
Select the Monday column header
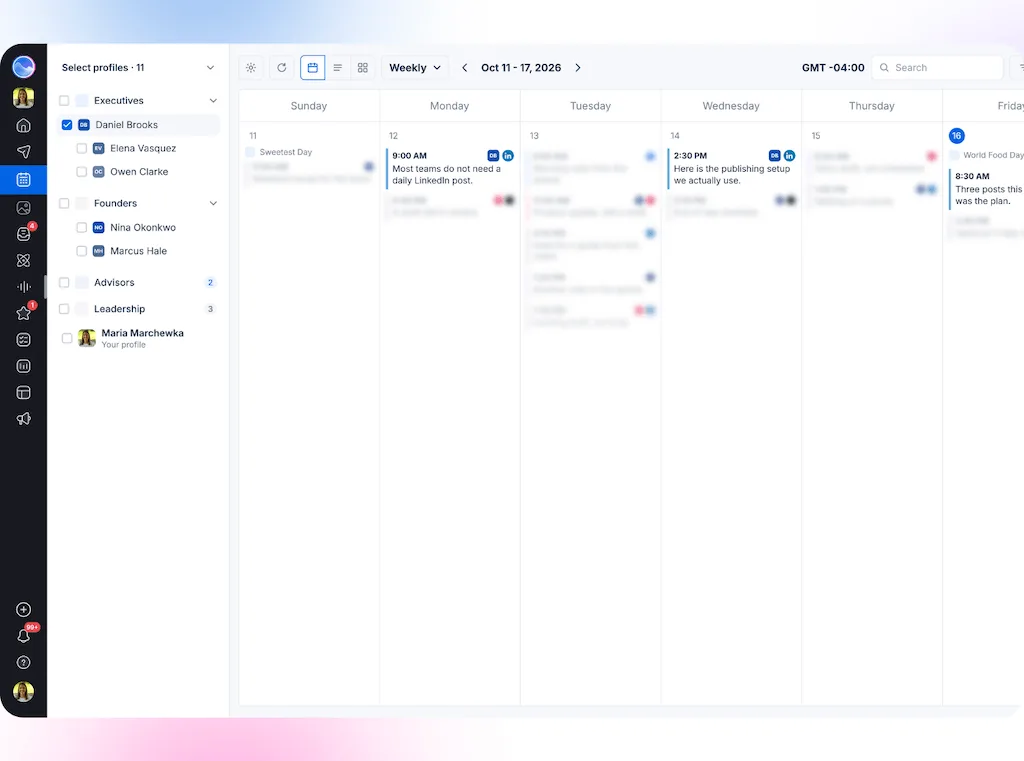pyautogui.click(x=449, y=106)
